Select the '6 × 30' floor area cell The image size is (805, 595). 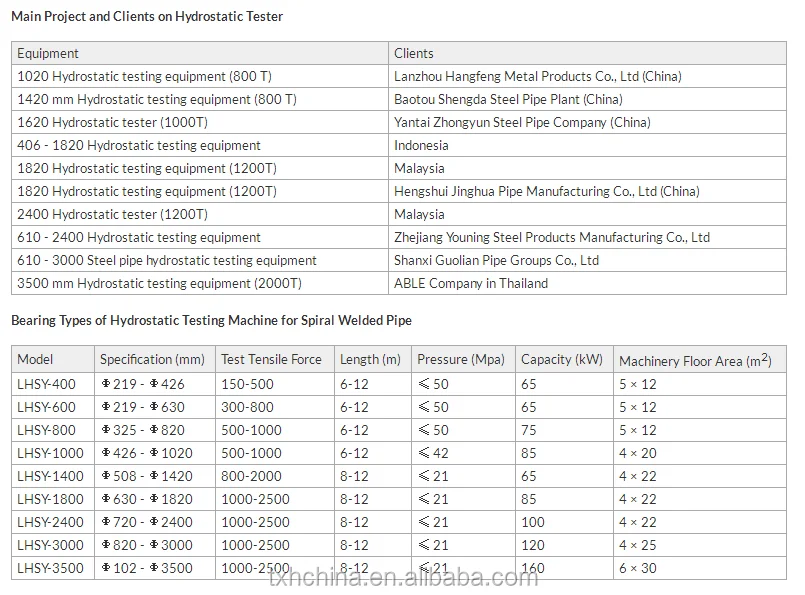coord(638,568)
